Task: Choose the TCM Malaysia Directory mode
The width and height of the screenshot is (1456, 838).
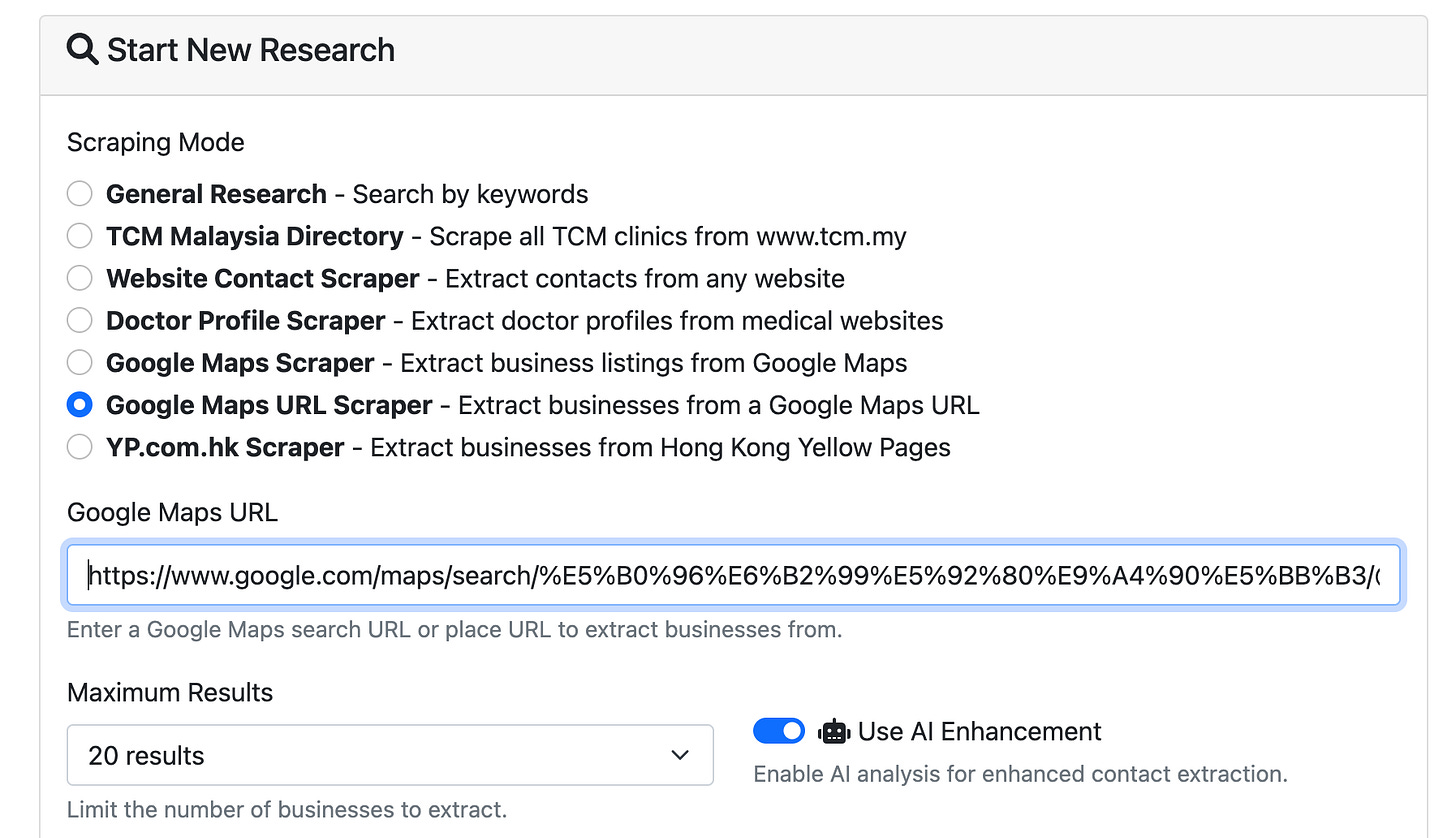Action: (x=79, y=236)
